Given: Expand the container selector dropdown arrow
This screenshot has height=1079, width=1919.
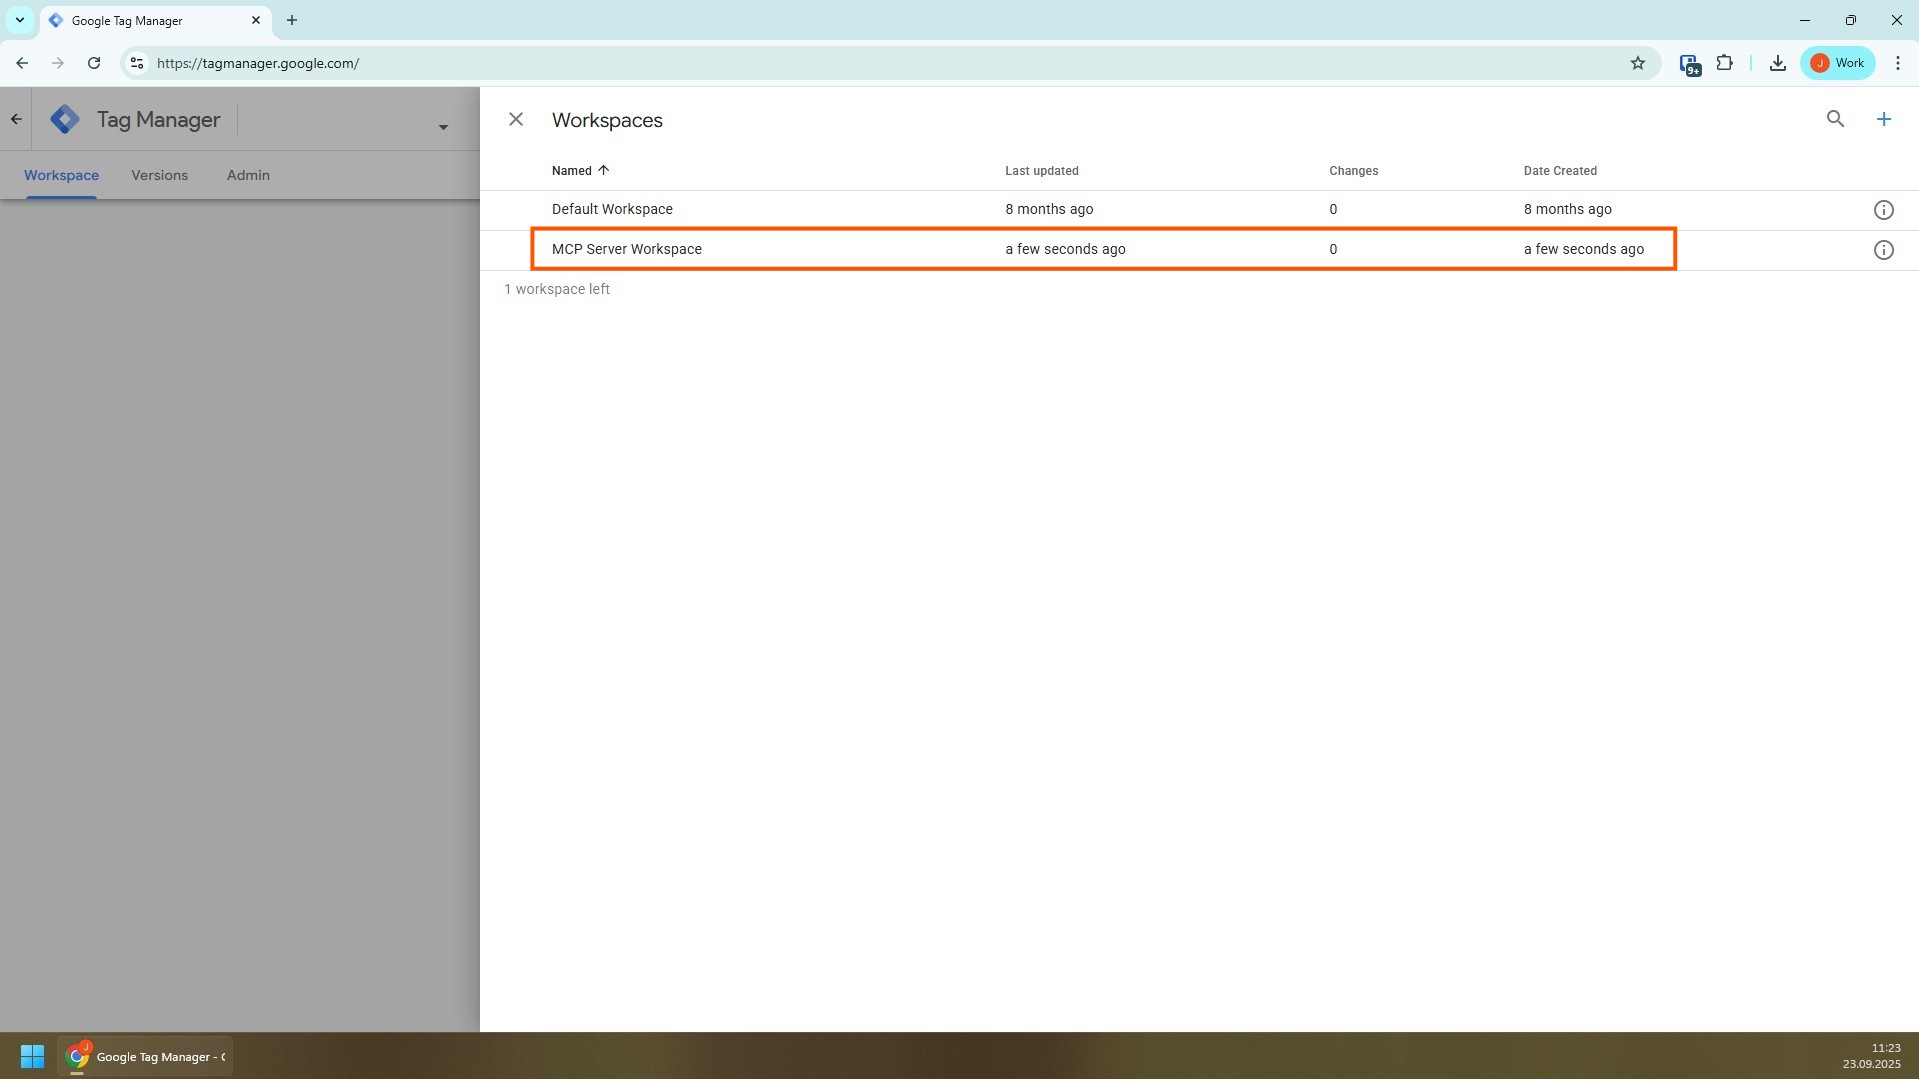Looking at the screenshot, I should [x=443, y=127].
